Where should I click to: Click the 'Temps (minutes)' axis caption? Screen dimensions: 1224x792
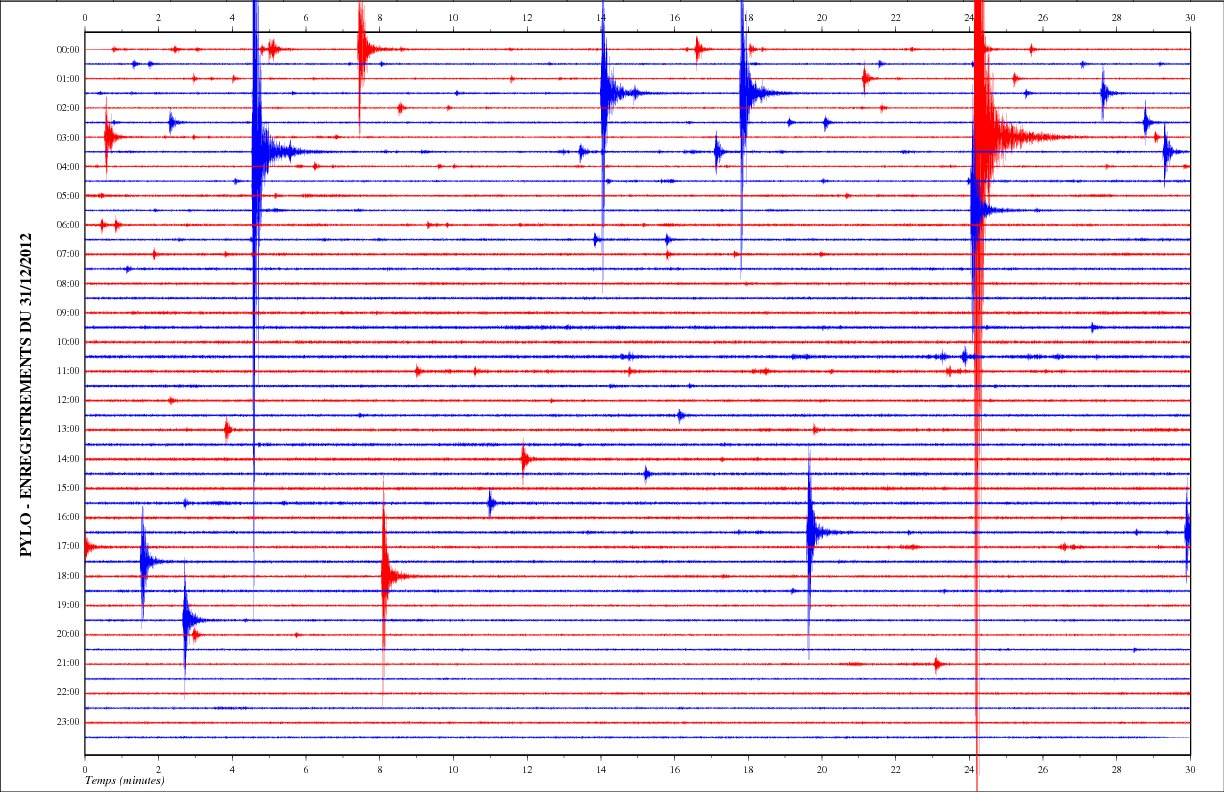click(125, 779)
